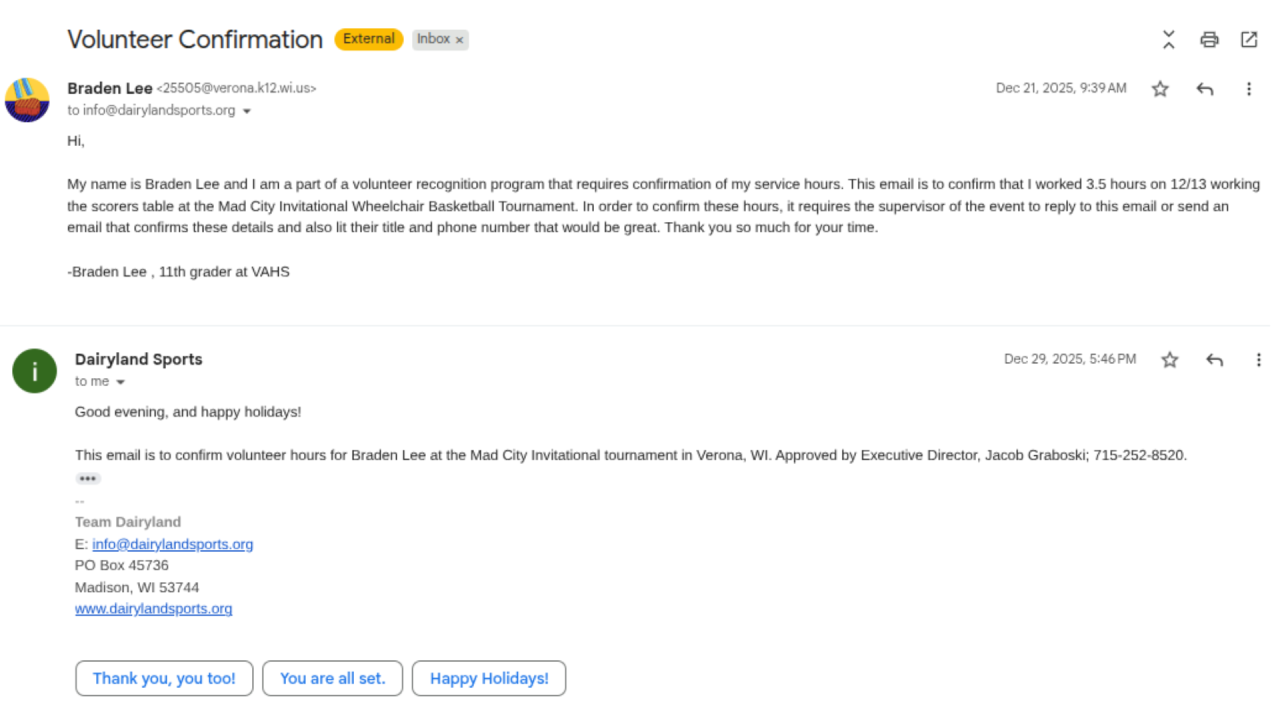
Task: Expand the 'to me' recipient details
Action: 121,382
